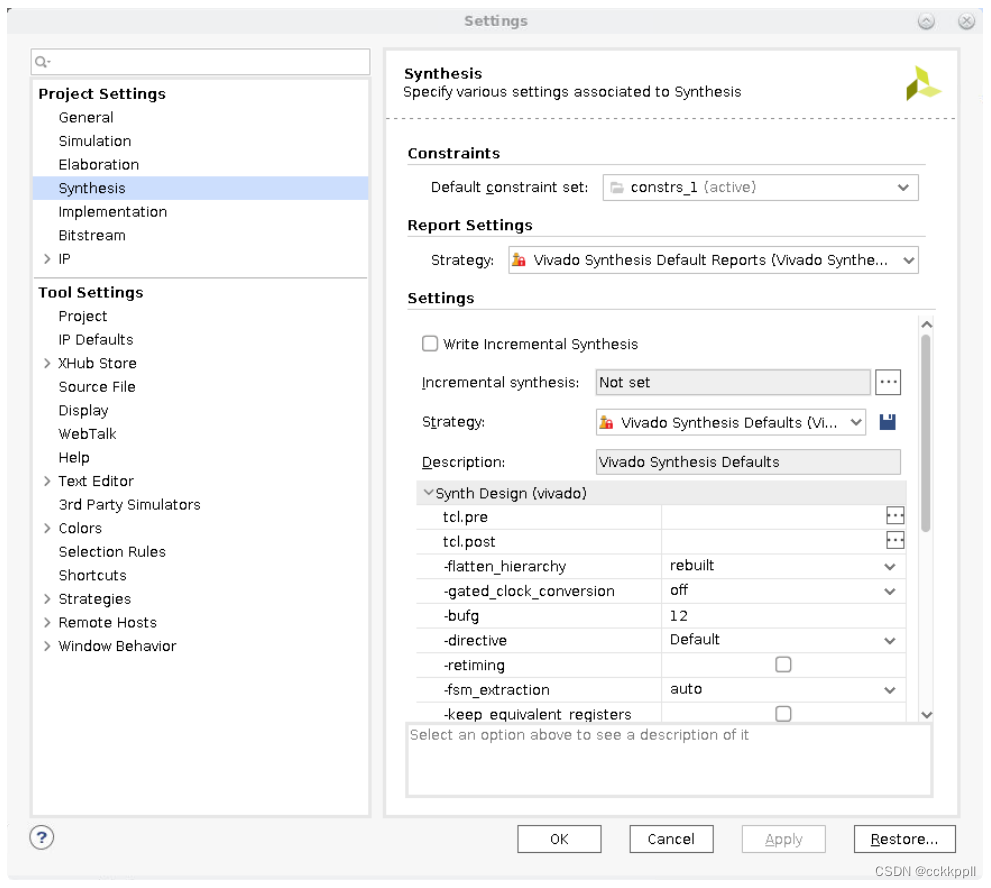This screenshot has height=888, width=991.
Task: Select the Bitstream settings page
Action: (92, 235)
